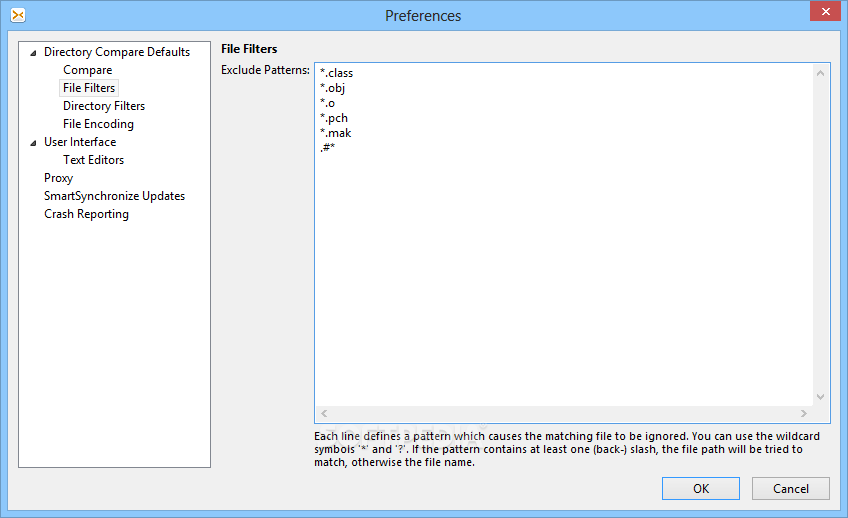
Task: Click the SmartSynchronize app icon in title bar
Action: 18,15
